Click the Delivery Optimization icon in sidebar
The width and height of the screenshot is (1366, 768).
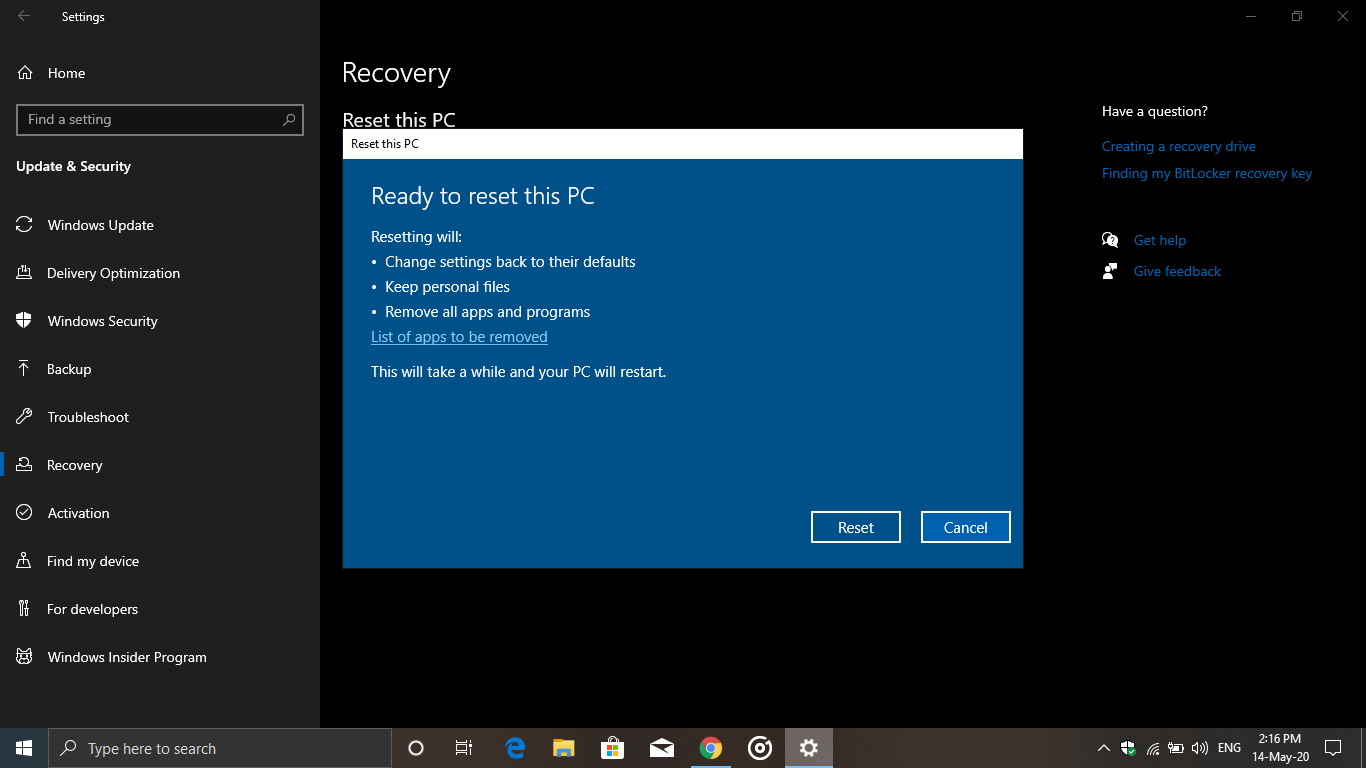click(24, 273)
